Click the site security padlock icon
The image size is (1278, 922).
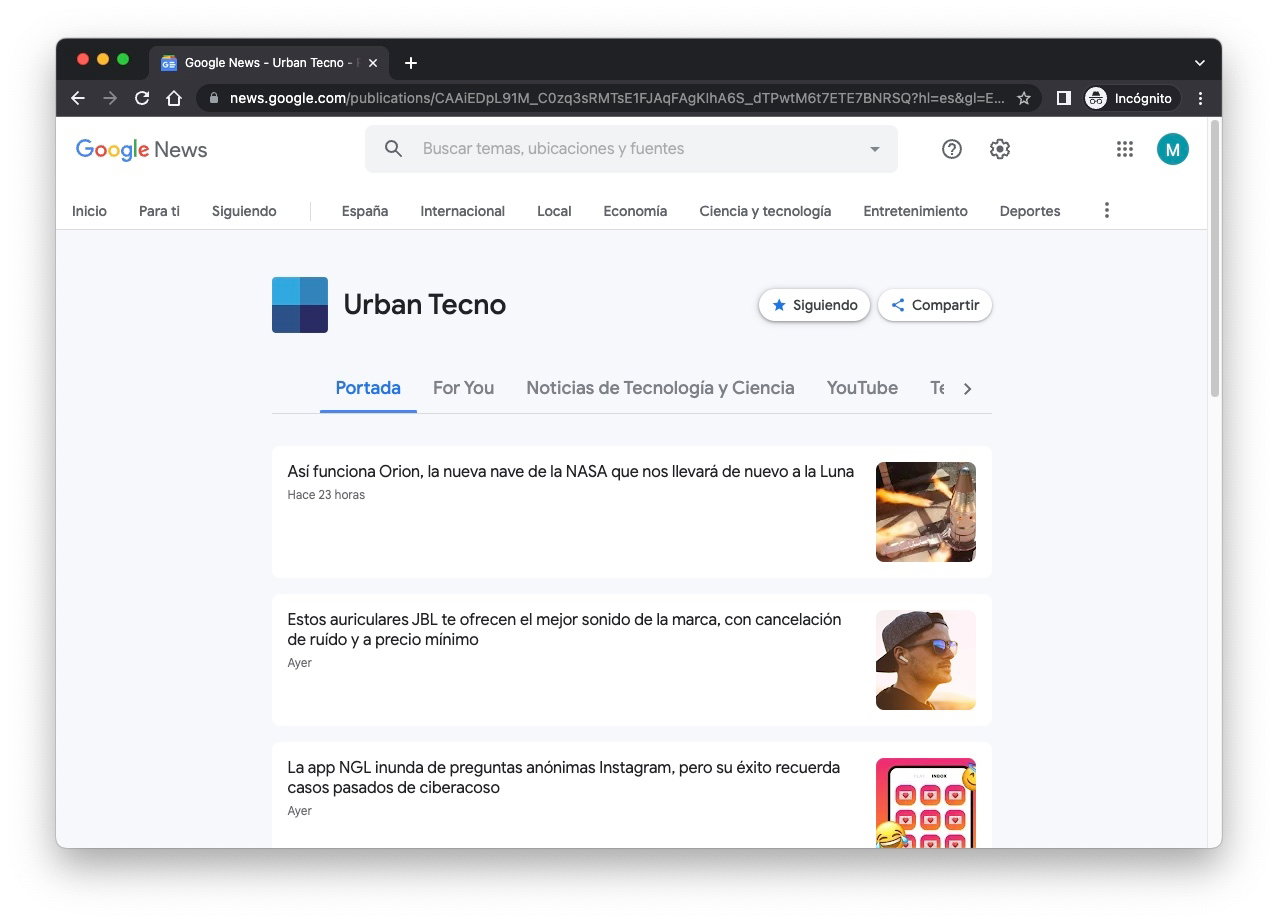[x=212, y=98]
